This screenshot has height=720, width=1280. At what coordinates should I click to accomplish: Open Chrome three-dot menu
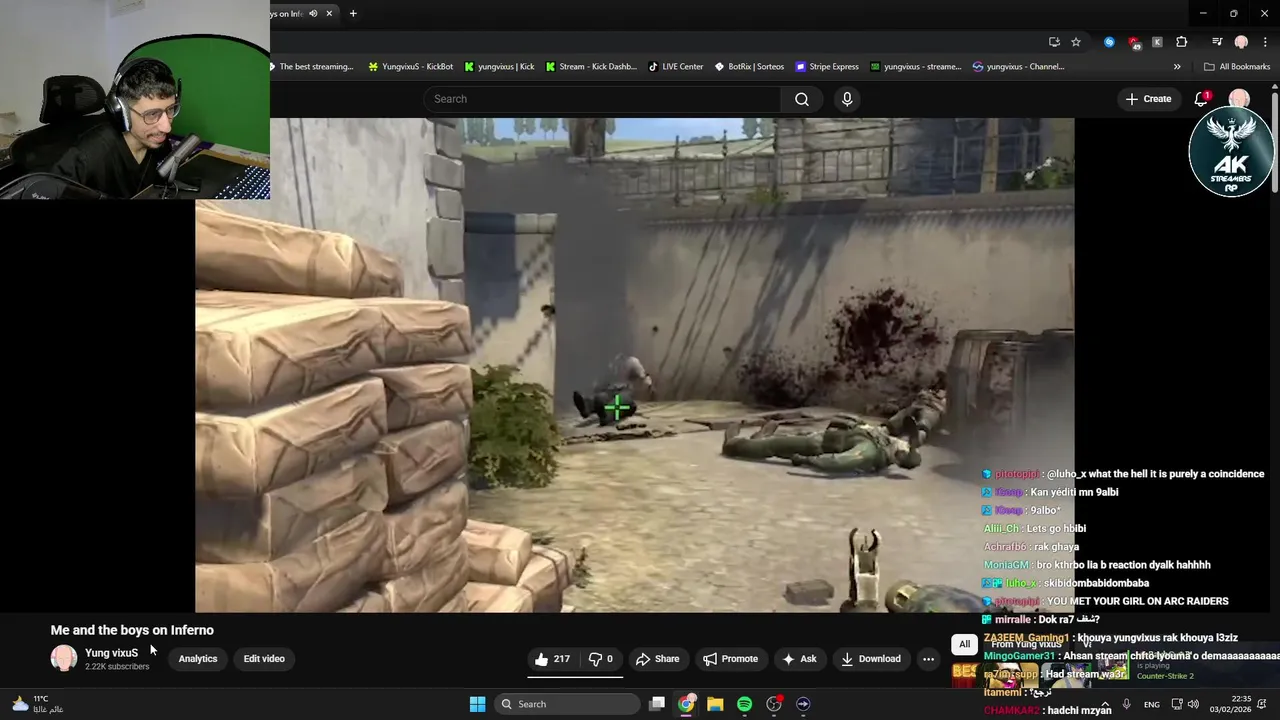[1265, 42]
